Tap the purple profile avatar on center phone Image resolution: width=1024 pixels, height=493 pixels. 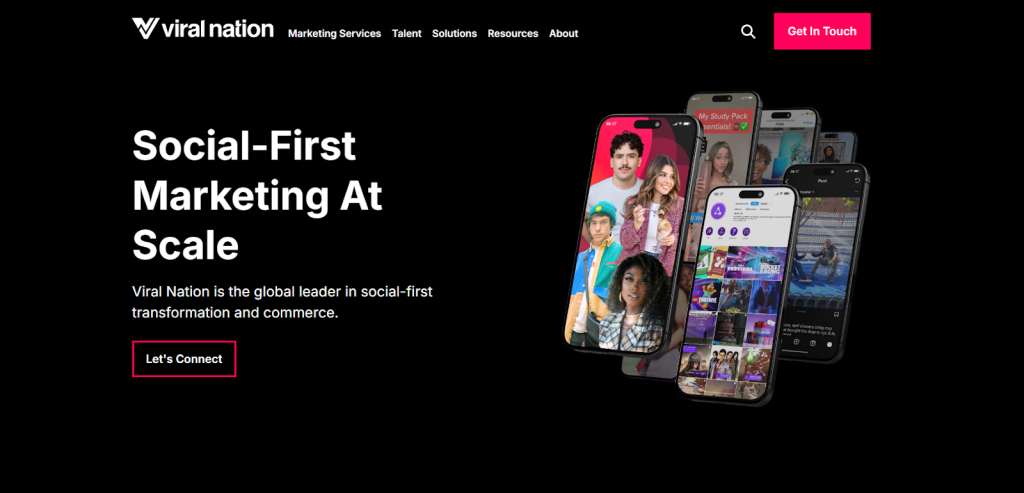(x=718, y=210)
